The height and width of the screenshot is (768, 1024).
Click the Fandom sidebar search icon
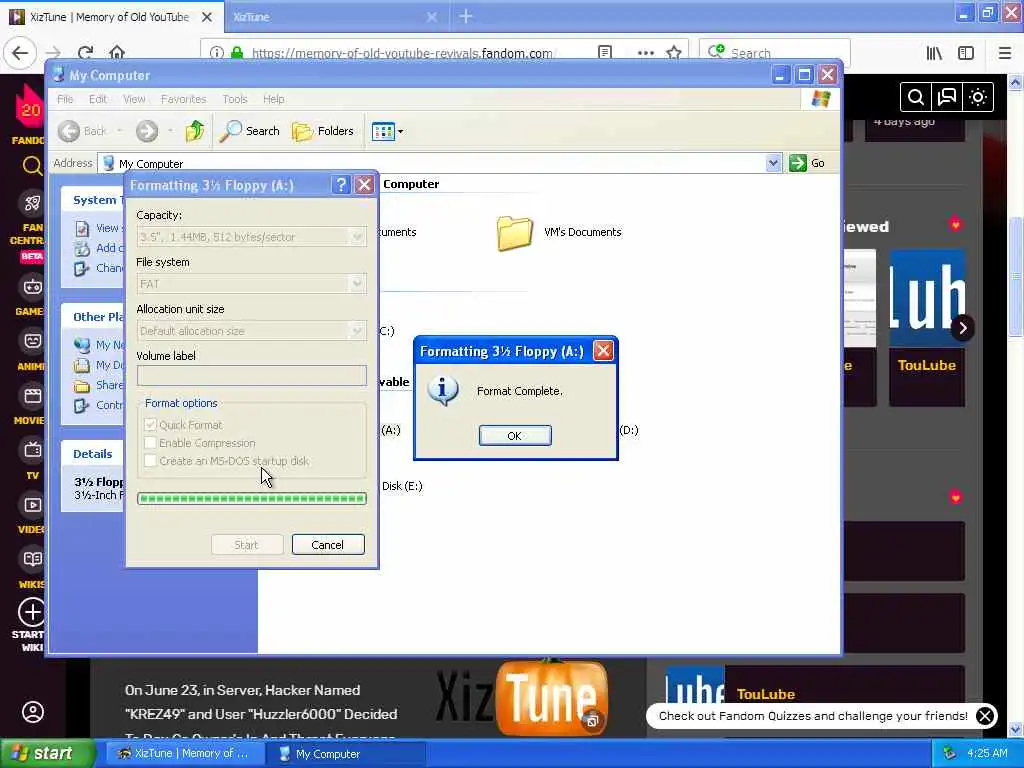pyautogui.click(x=31, y=166)
